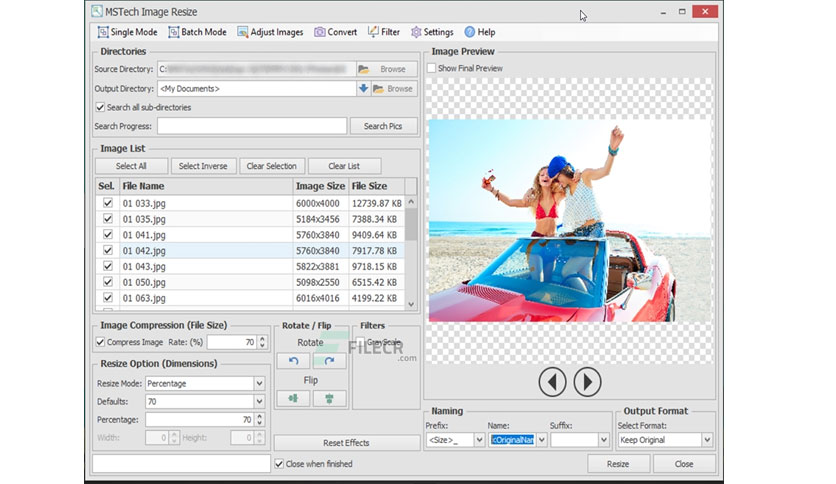Open the Select Format dropdown
836x484 pixels.
[707, 440]
